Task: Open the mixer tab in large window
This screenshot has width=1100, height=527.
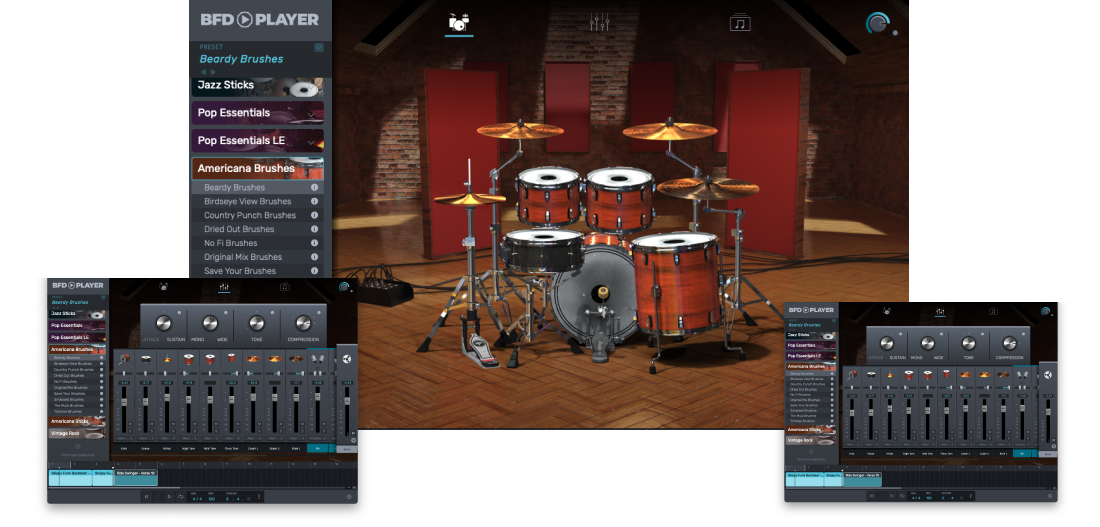Action: point(599,22)
